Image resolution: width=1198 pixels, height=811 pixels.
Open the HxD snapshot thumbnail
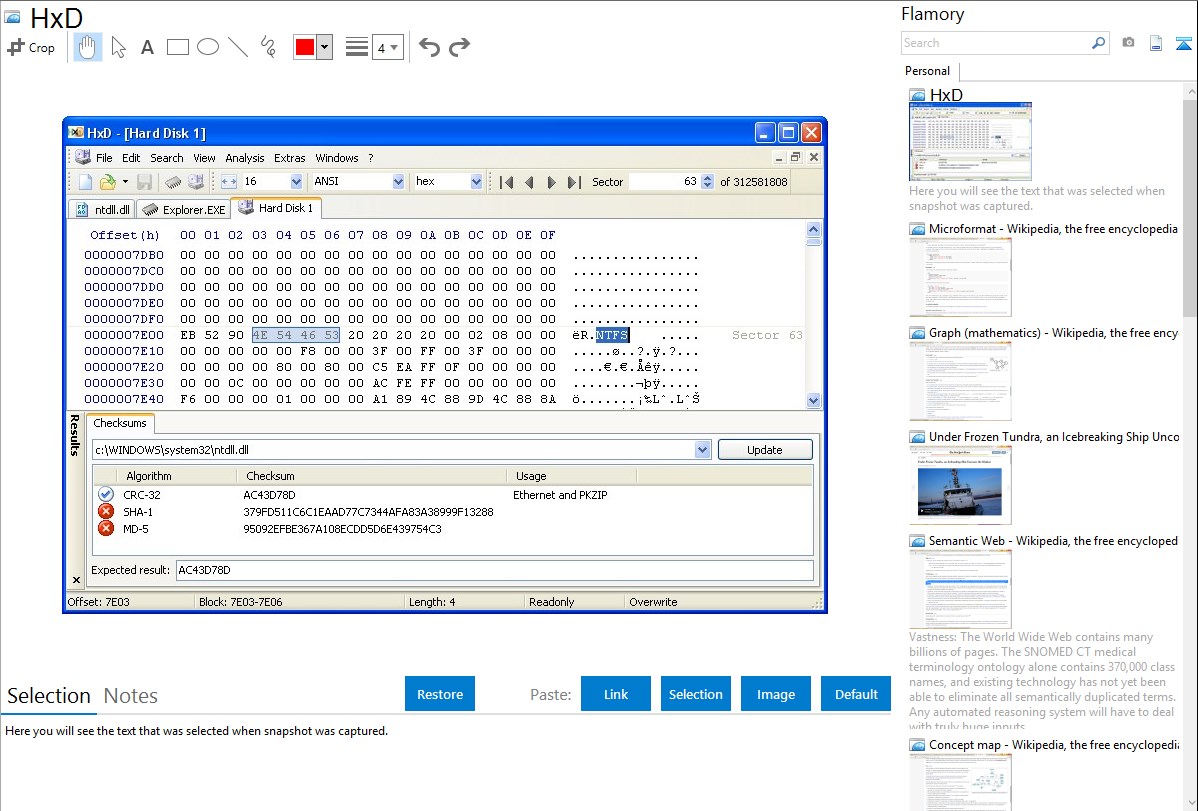click(970, 142)
